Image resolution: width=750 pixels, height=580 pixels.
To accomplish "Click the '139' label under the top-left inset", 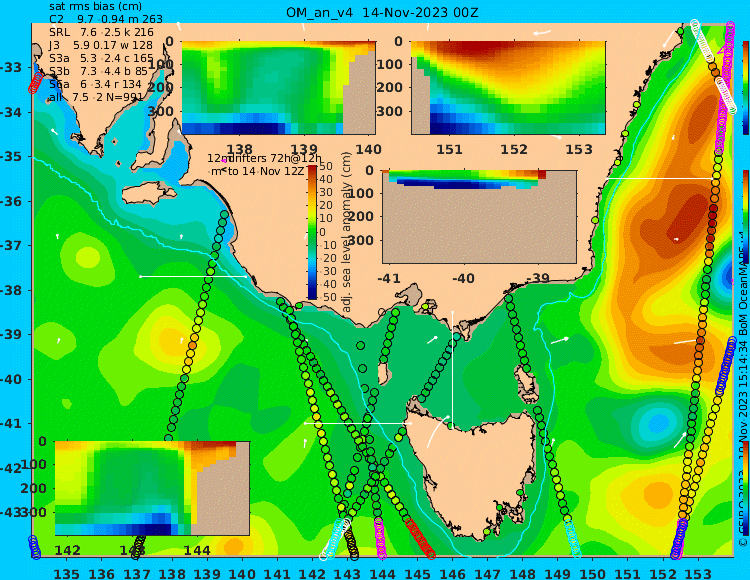I will (x=304, y=149).
